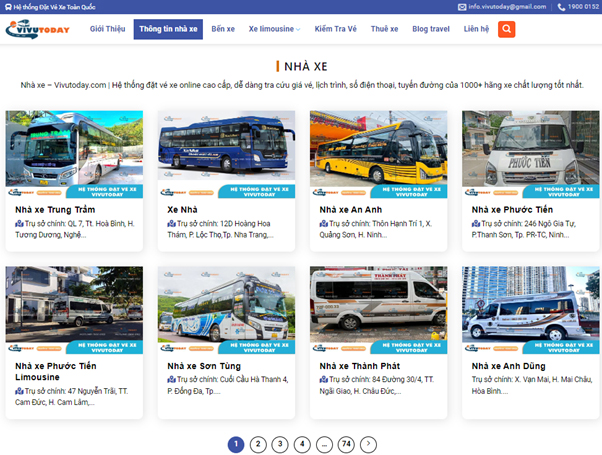The image size is (602, 455).
Task: Click location icon of Nhà xe Sơn Tùng
Action: pos(171,379)
